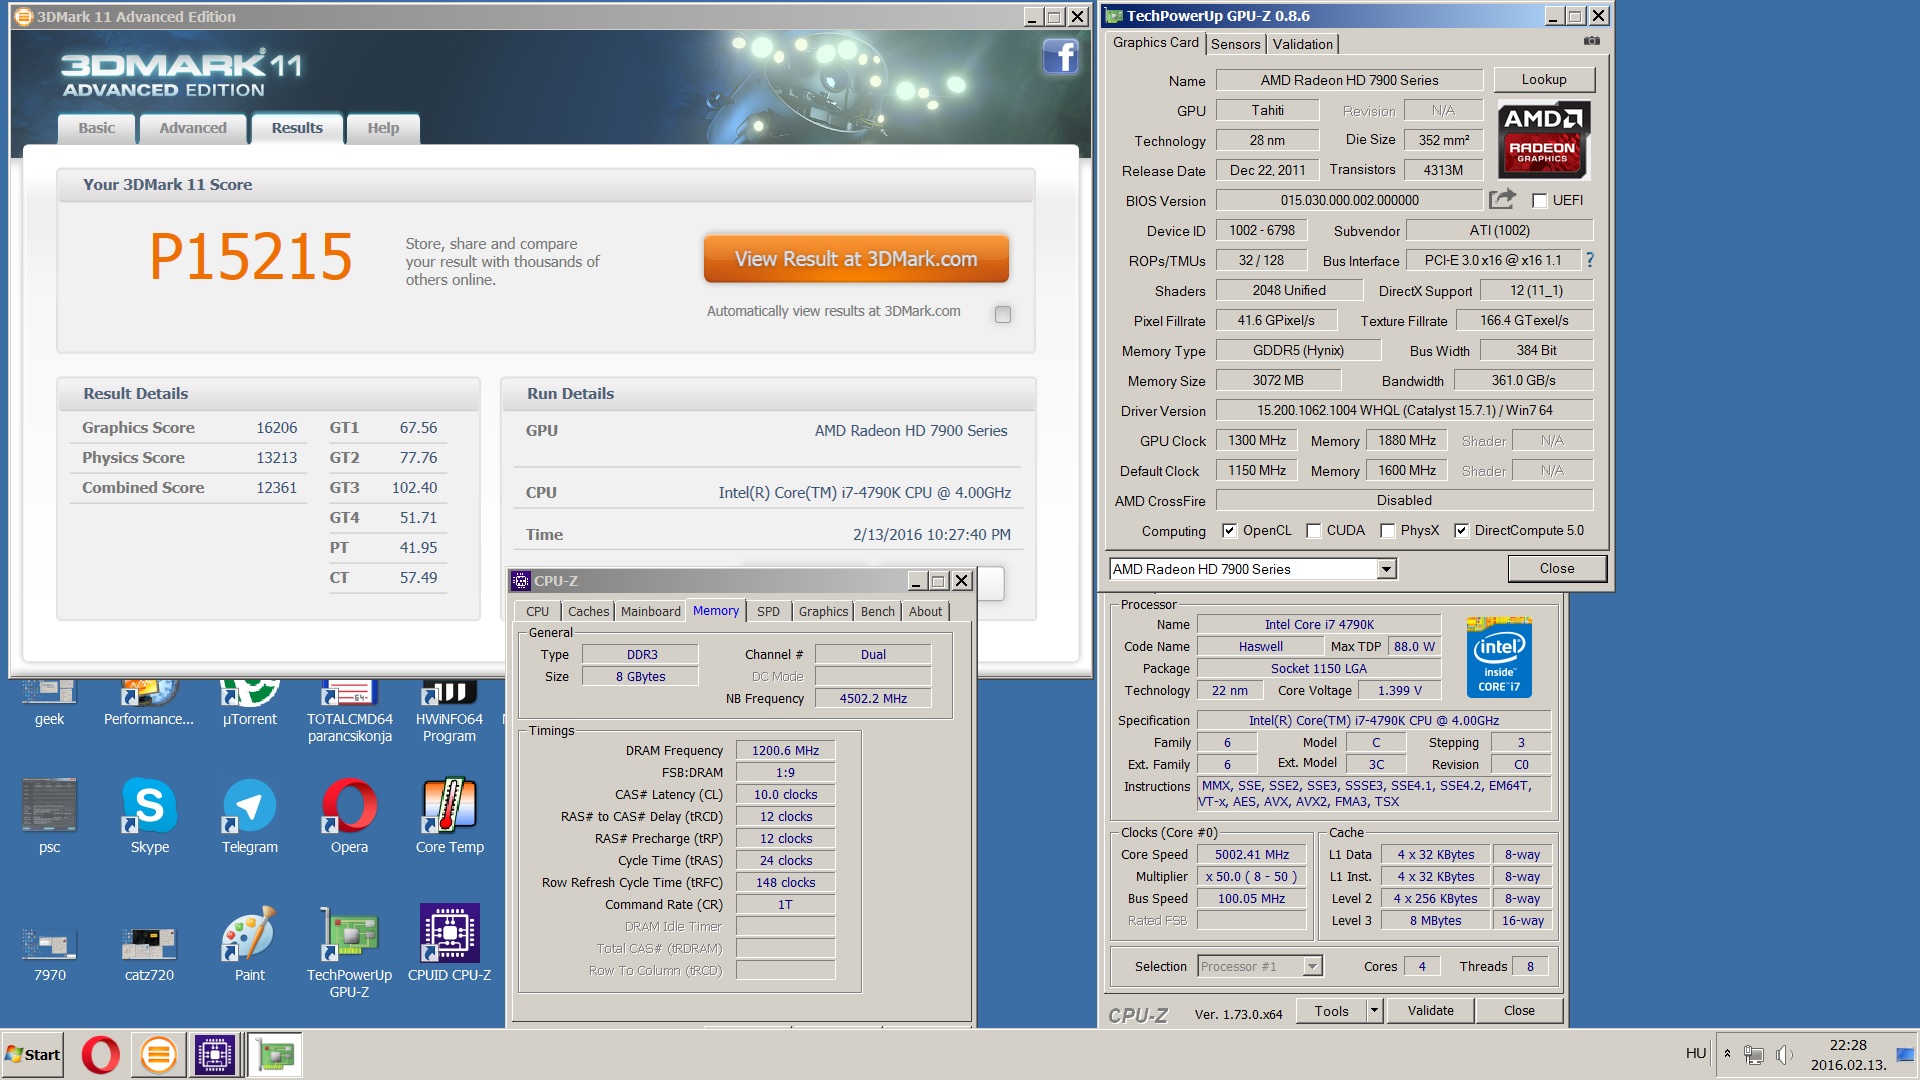Screen dimensions: 1920x1080
Task: Select the psc desktop icon
Action: (x=50, y=817)
